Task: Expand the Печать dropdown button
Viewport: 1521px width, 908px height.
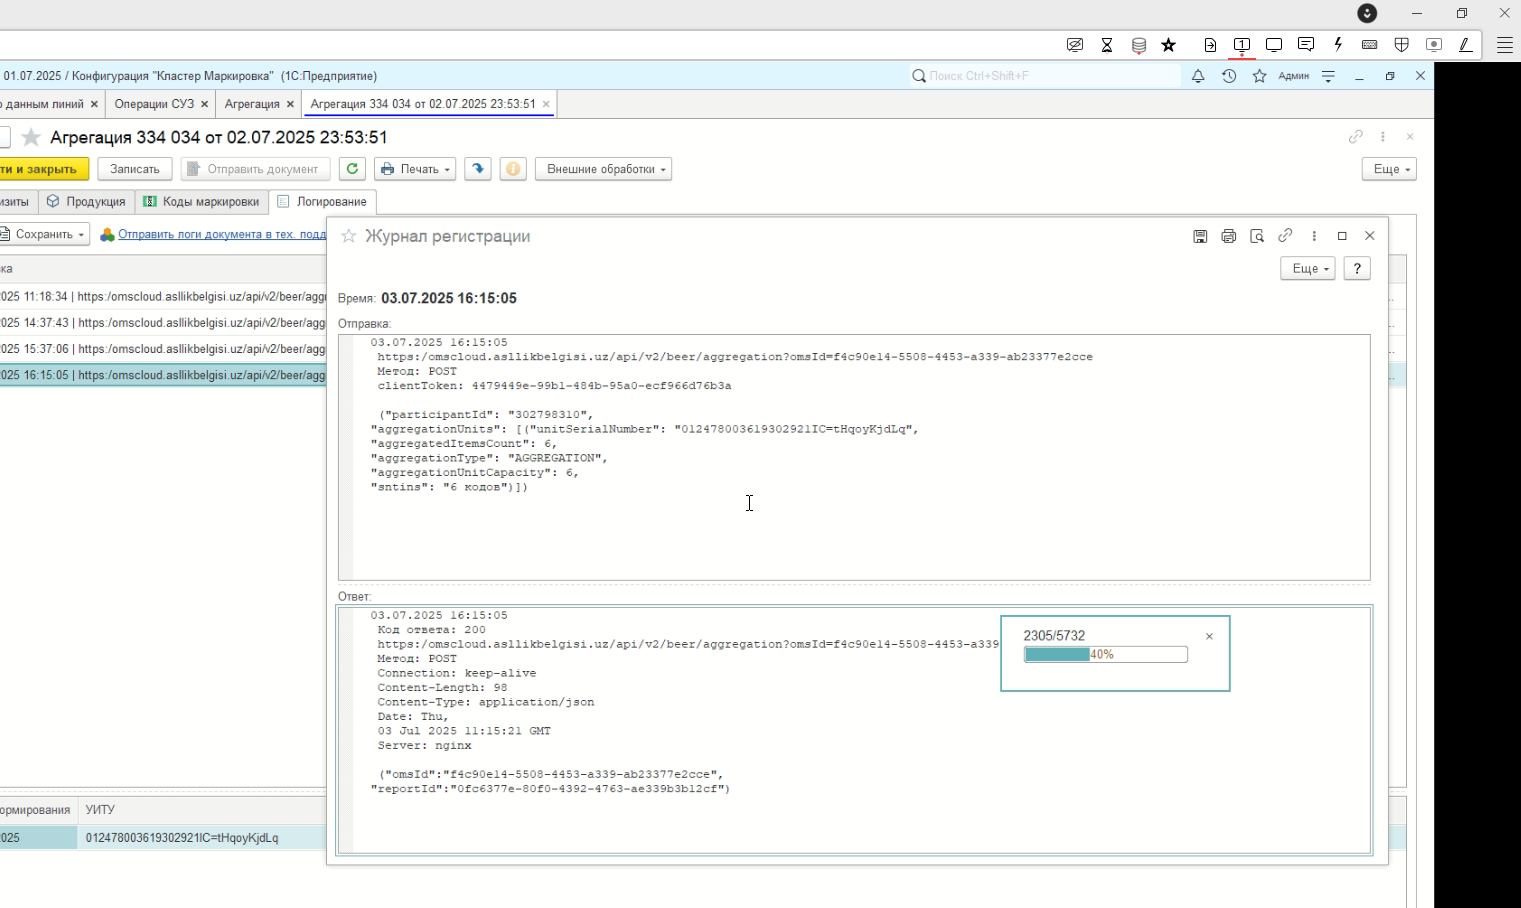Action: tap(415, 169)
